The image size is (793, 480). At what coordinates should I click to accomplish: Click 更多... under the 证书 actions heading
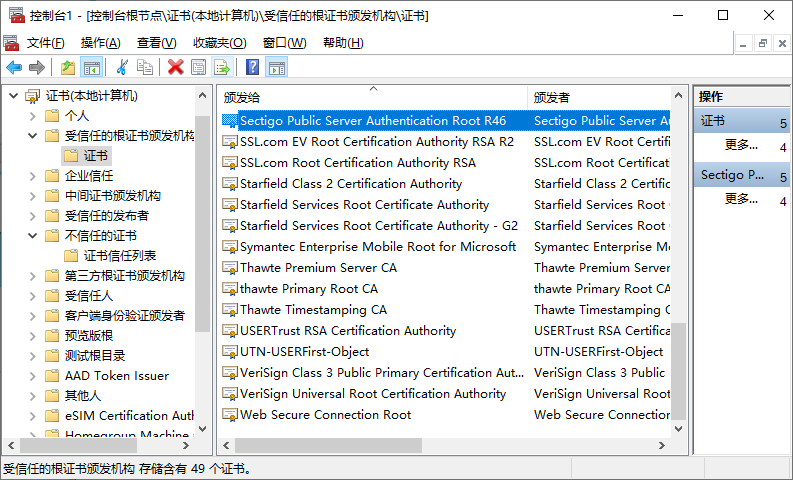pos(741,145)
